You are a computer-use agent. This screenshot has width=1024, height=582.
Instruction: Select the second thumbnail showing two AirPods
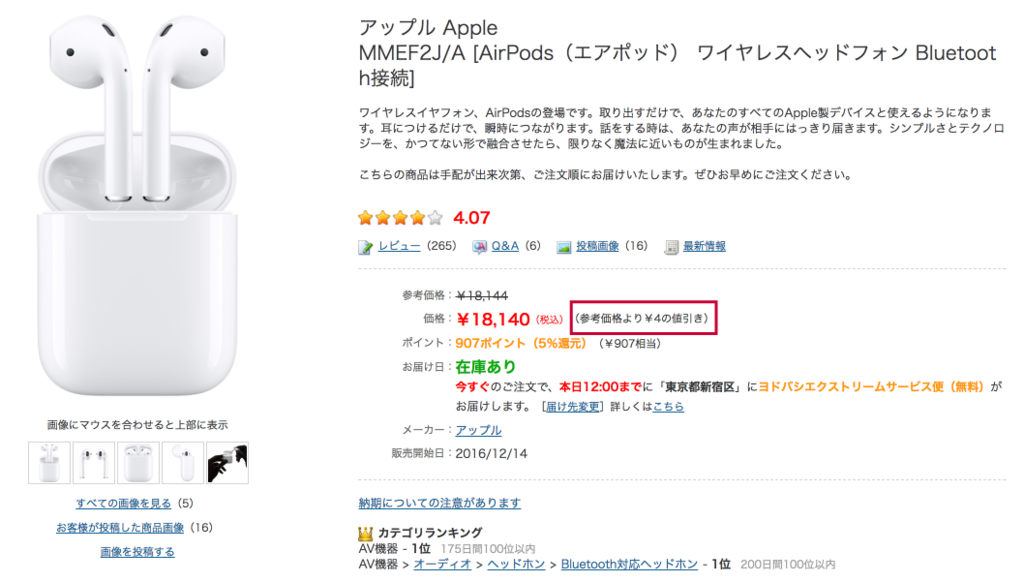point(93,463)
